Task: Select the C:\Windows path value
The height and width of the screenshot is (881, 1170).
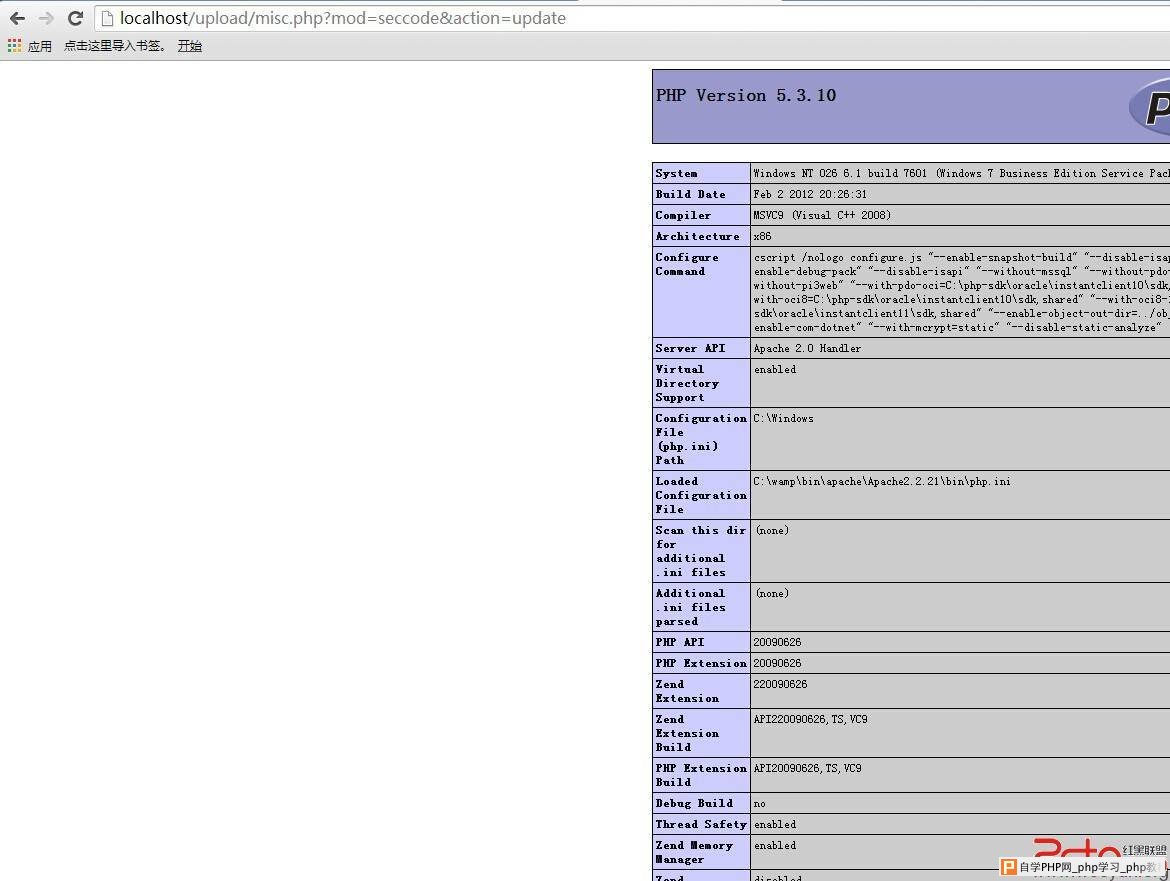Action: pos(783,418)
